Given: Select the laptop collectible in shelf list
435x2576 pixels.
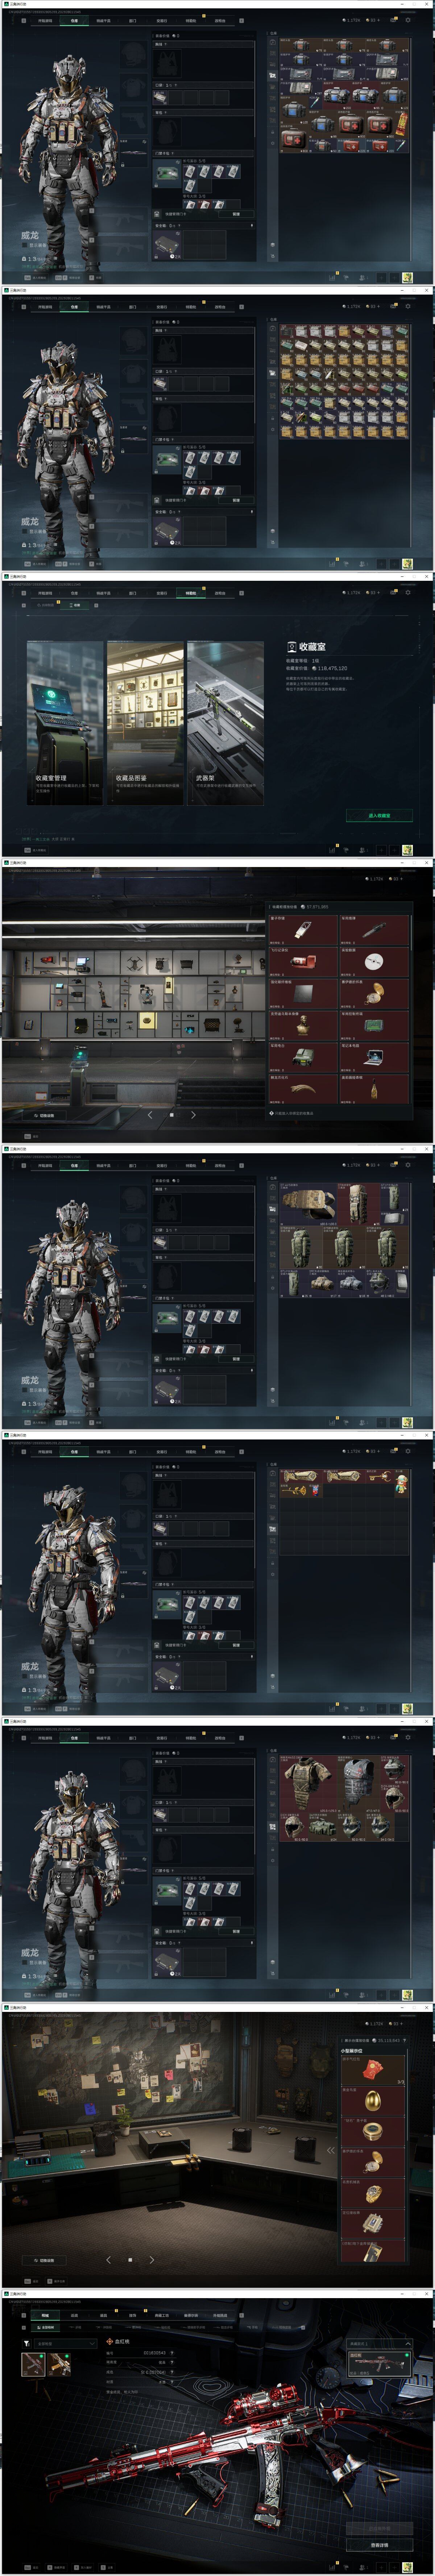Looking at the screenshot, I should point(374,1057).
